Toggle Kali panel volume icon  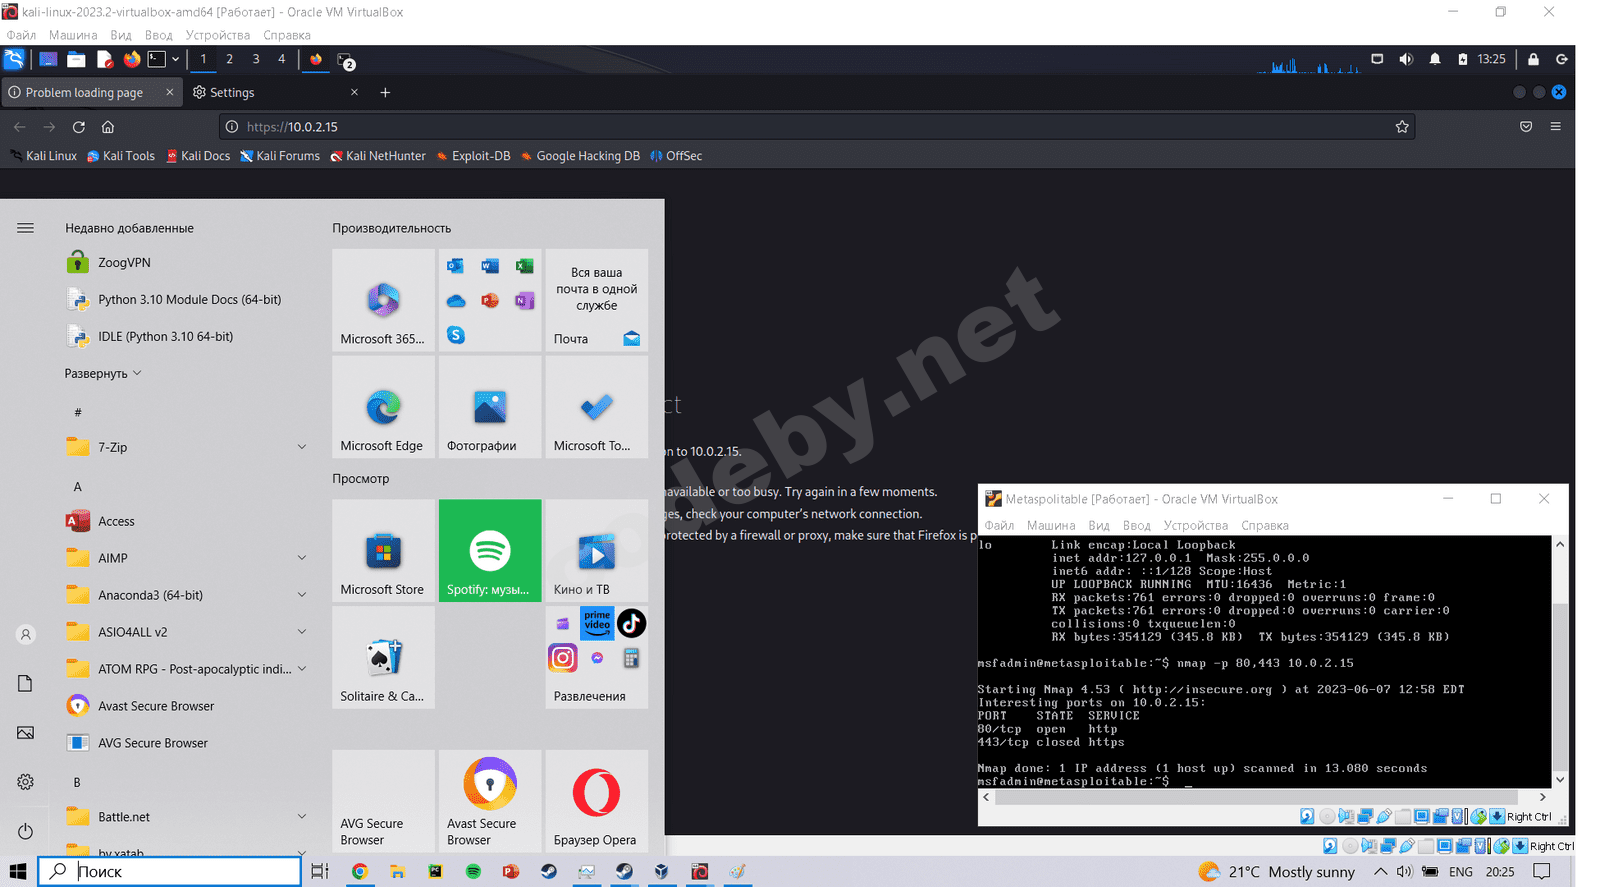pyautogui.click(x=1406, y=59)
